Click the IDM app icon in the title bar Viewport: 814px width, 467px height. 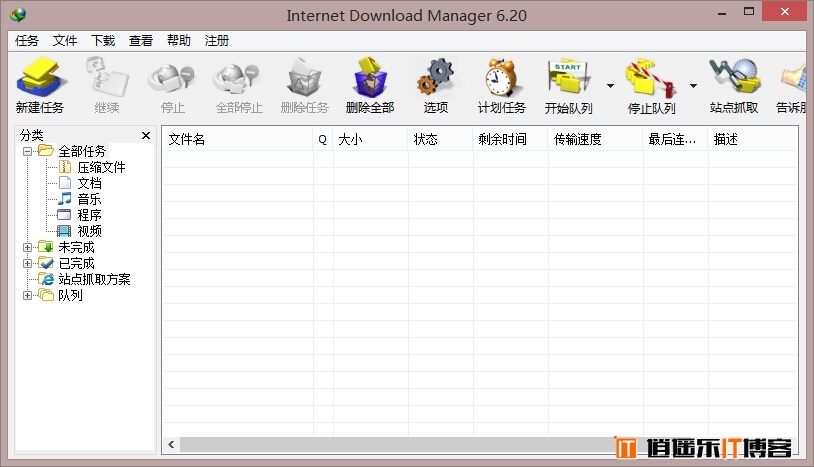coord(18,15)
